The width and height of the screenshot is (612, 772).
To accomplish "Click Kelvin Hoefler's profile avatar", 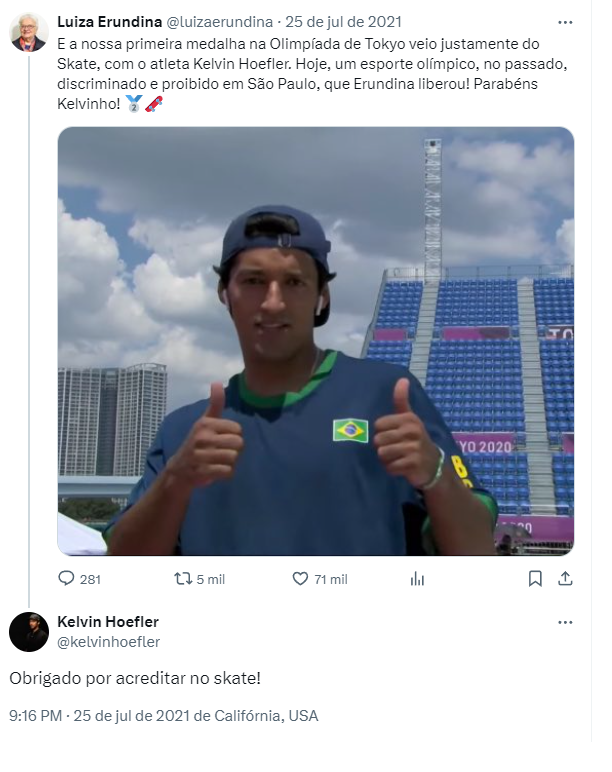I will tap(28, 631).
